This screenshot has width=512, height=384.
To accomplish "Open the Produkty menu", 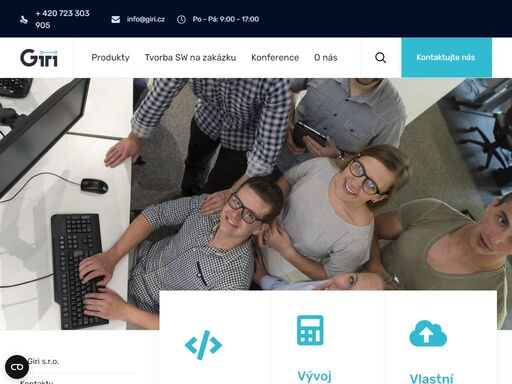I will (x=110, y=57).
